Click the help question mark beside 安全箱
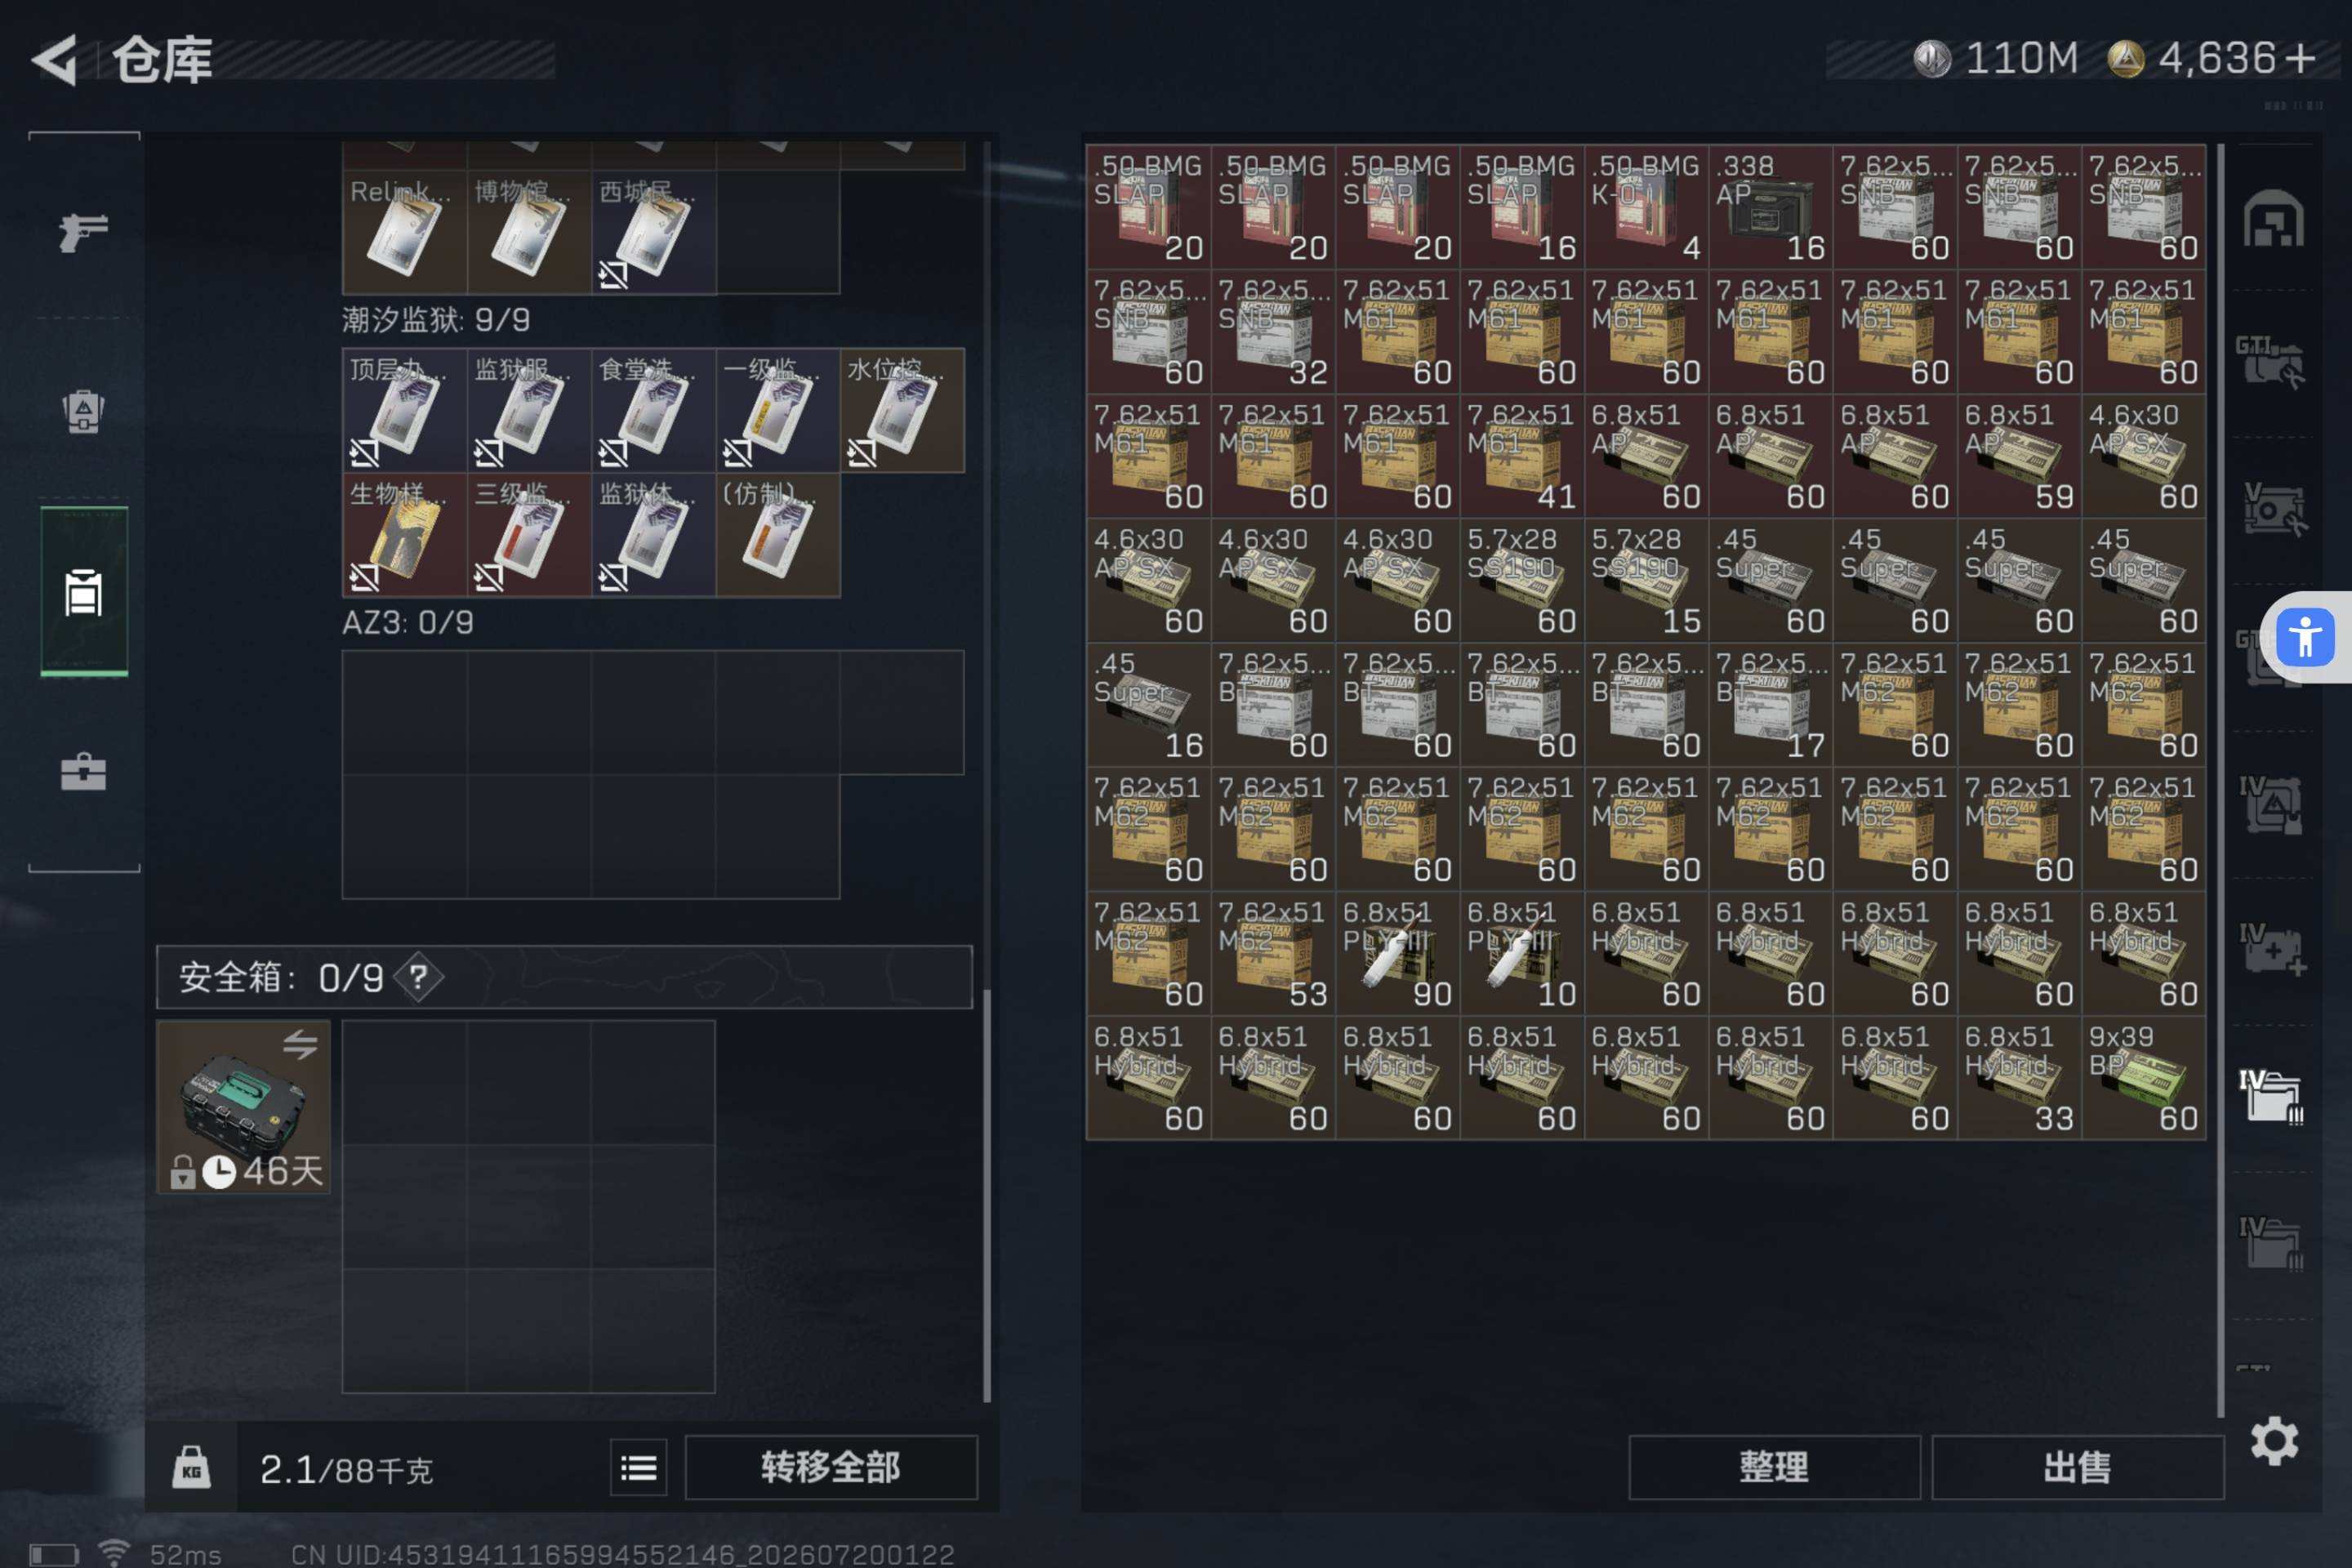 (x=419, y=977)
